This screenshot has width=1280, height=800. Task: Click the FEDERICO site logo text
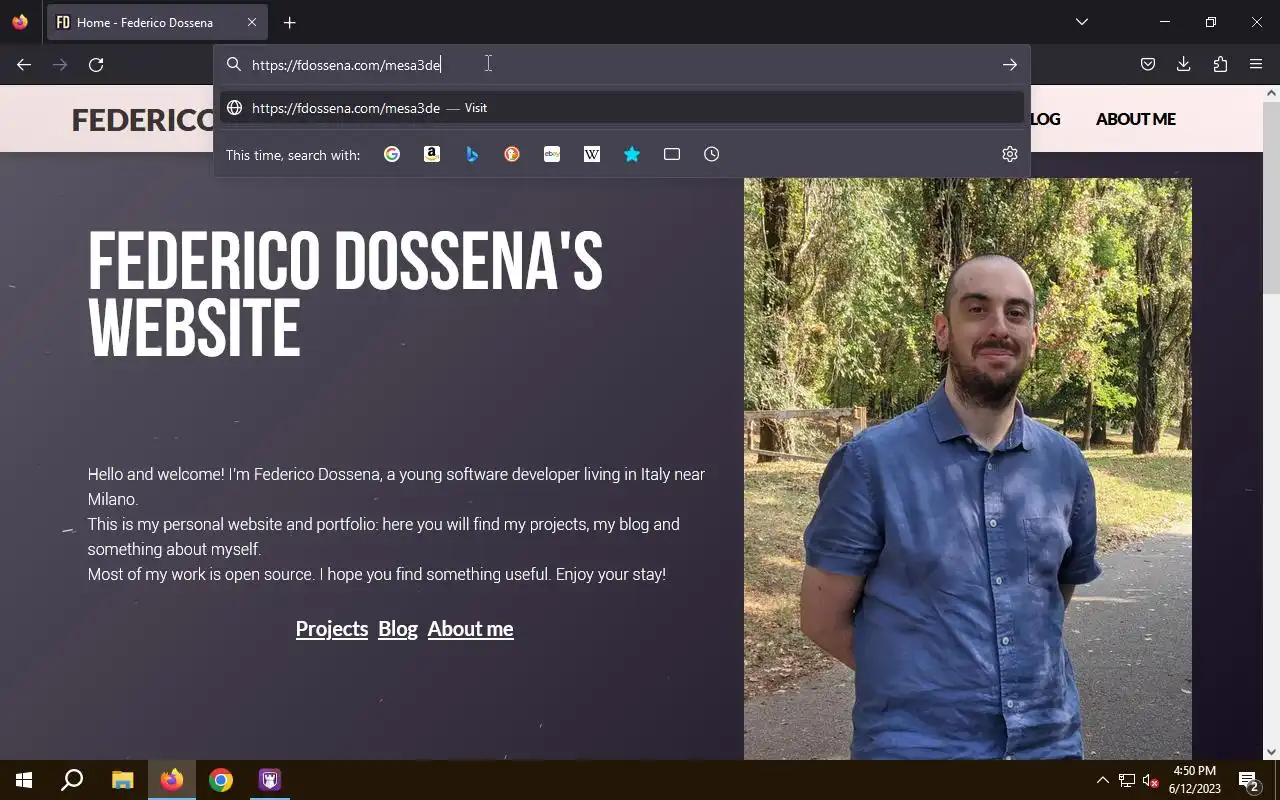pyautogui.click(x=141, y=119)
